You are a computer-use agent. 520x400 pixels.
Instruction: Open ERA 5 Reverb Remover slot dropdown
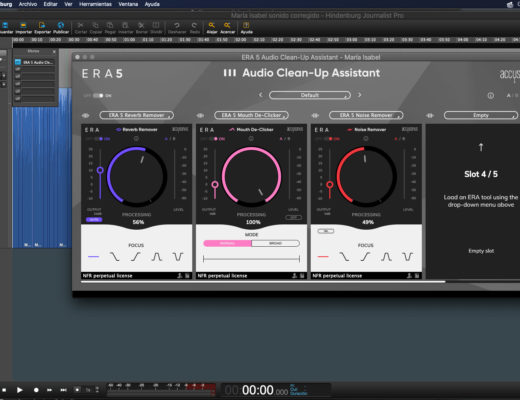(x=137, y=115)
